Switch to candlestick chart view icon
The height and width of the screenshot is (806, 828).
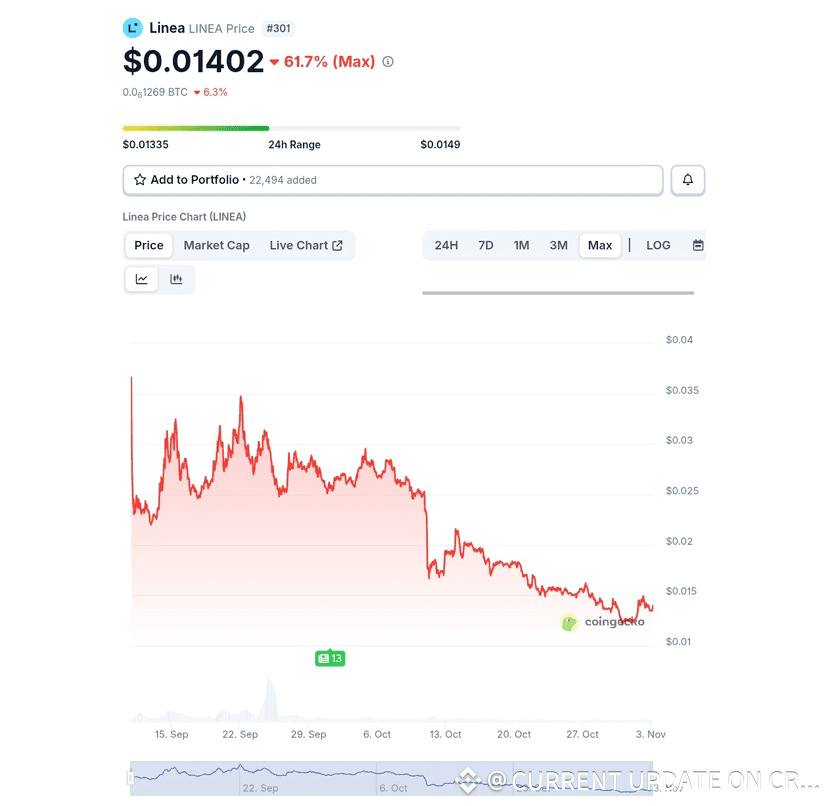(176, 279)
